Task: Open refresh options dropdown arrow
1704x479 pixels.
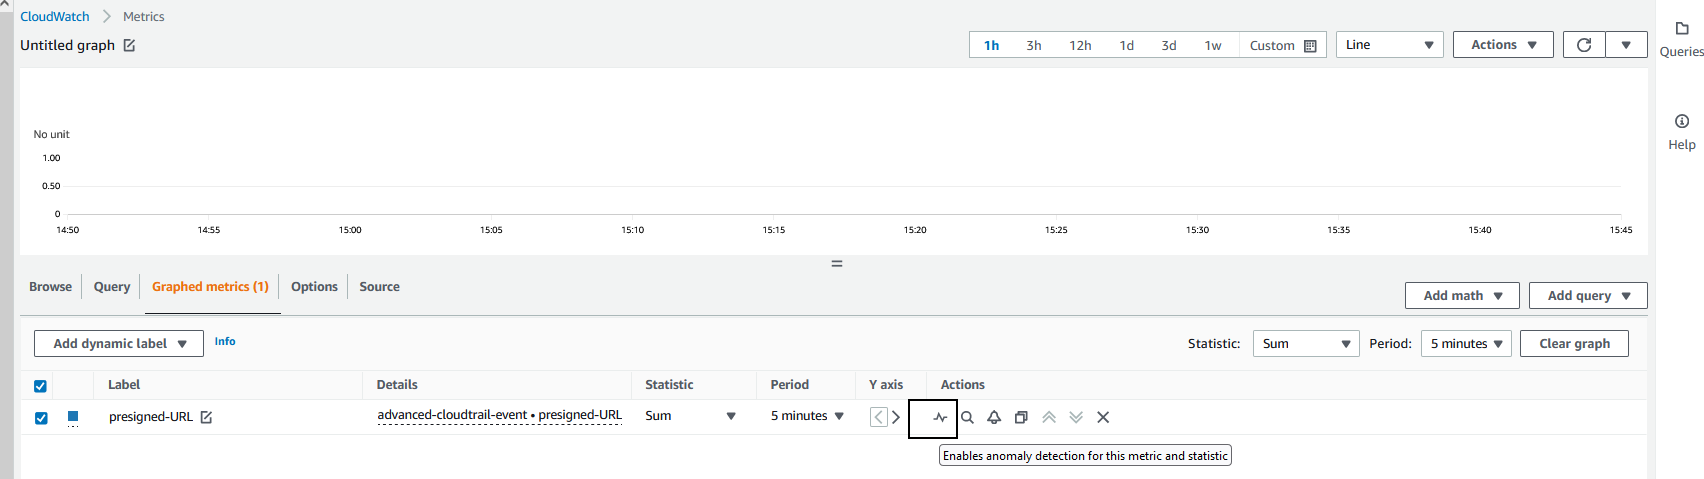Action: (x=1626, y=45)
